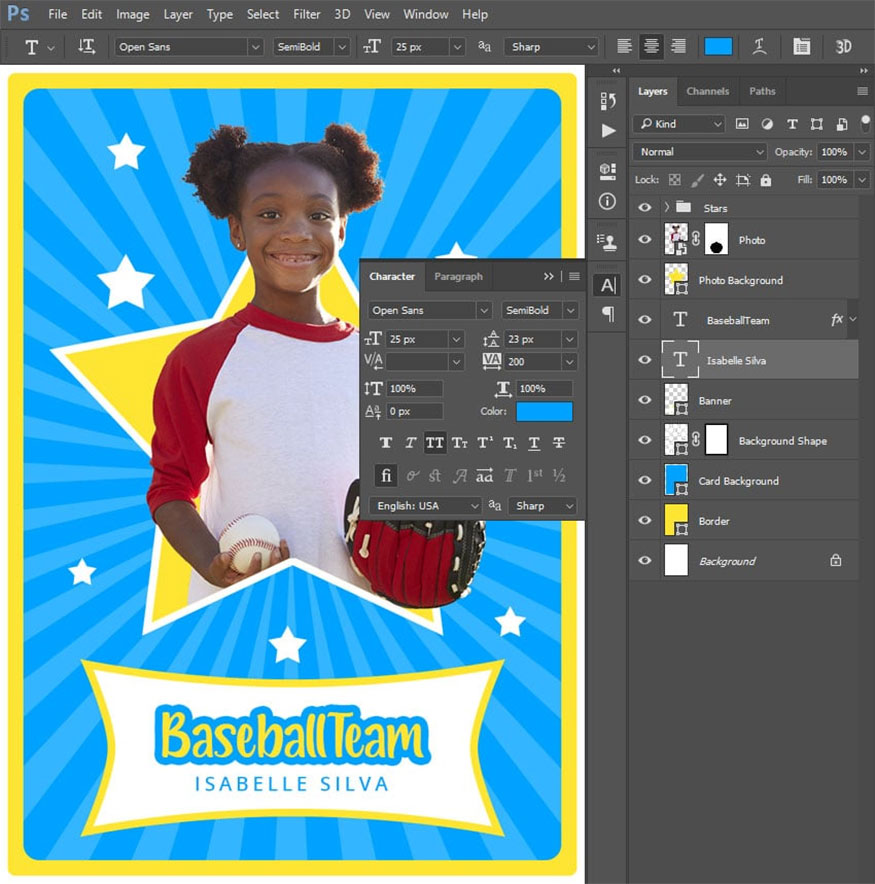This screenshot has width=875, height=884.
Task: Click the lock all layer icon
Action: click(766, 180)
